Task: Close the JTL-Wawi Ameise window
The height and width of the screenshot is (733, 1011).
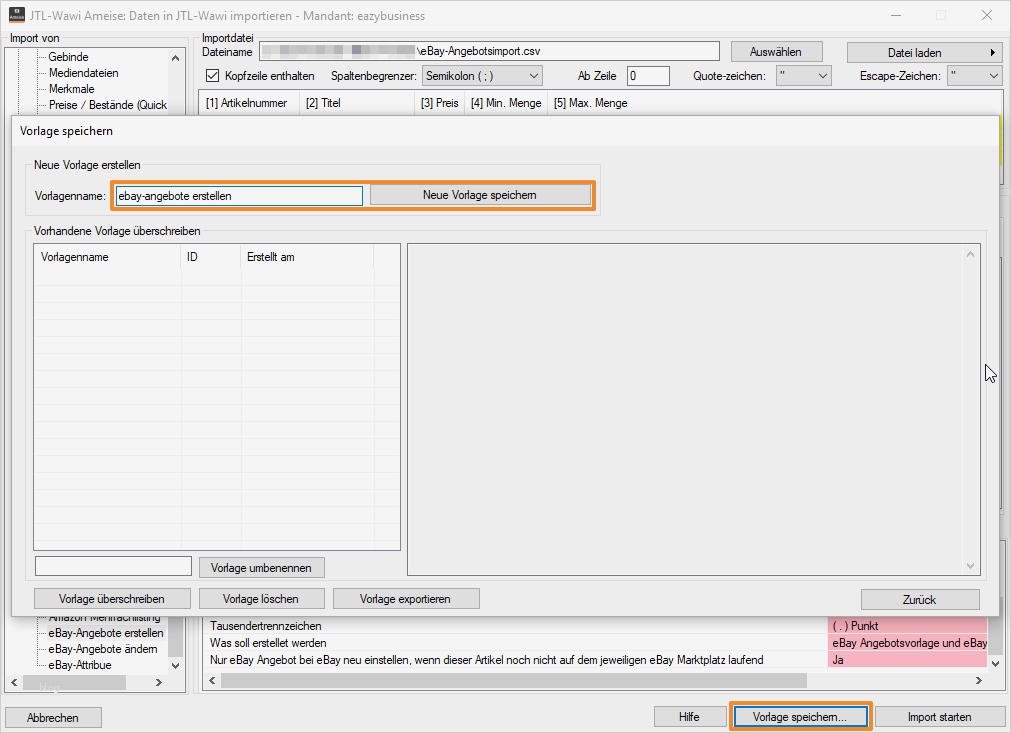Action: click(x=986, y=15)
